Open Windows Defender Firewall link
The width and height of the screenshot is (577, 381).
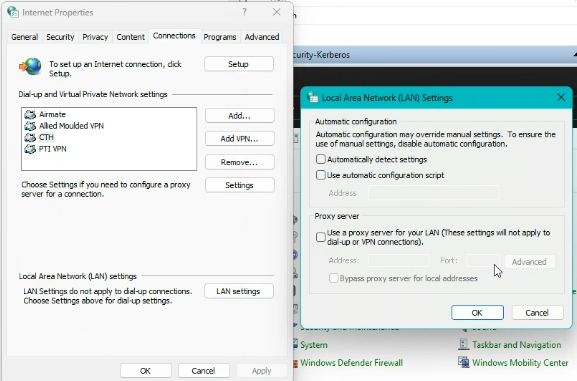point(351,363)
